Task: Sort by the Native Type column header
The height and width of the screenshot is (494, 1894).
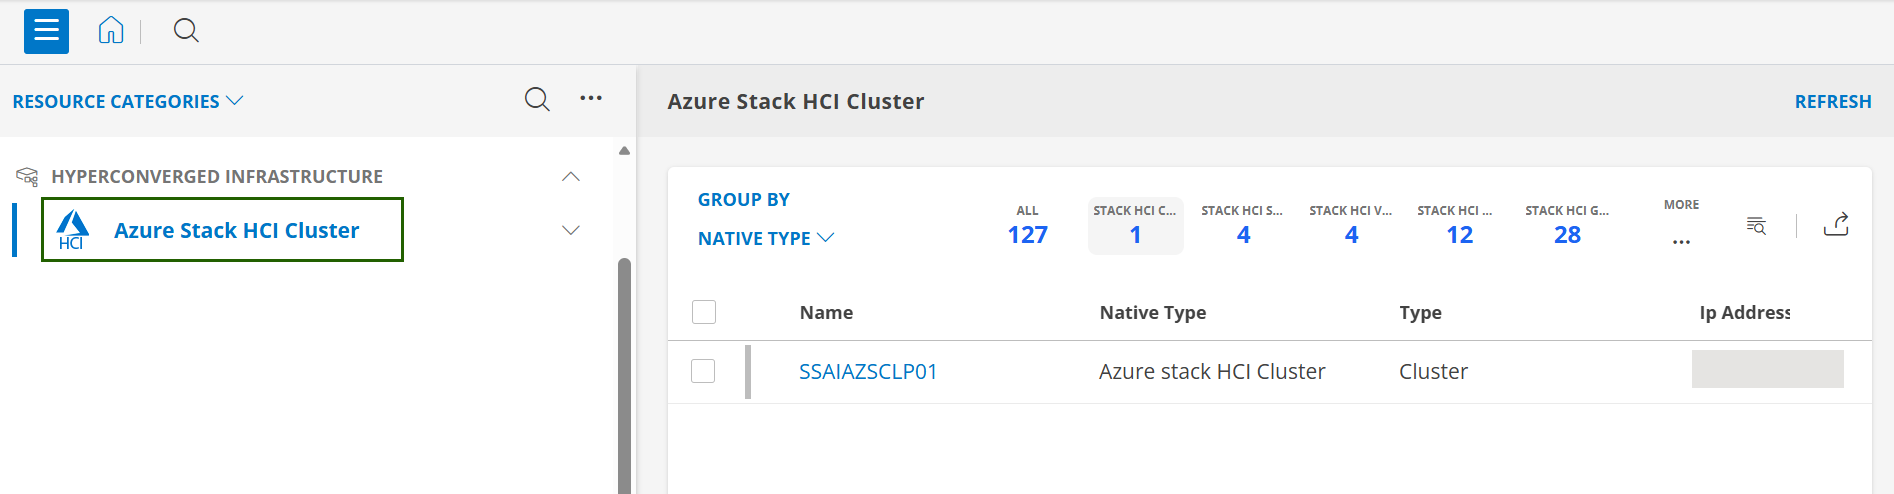Action: coord(1153,312)
